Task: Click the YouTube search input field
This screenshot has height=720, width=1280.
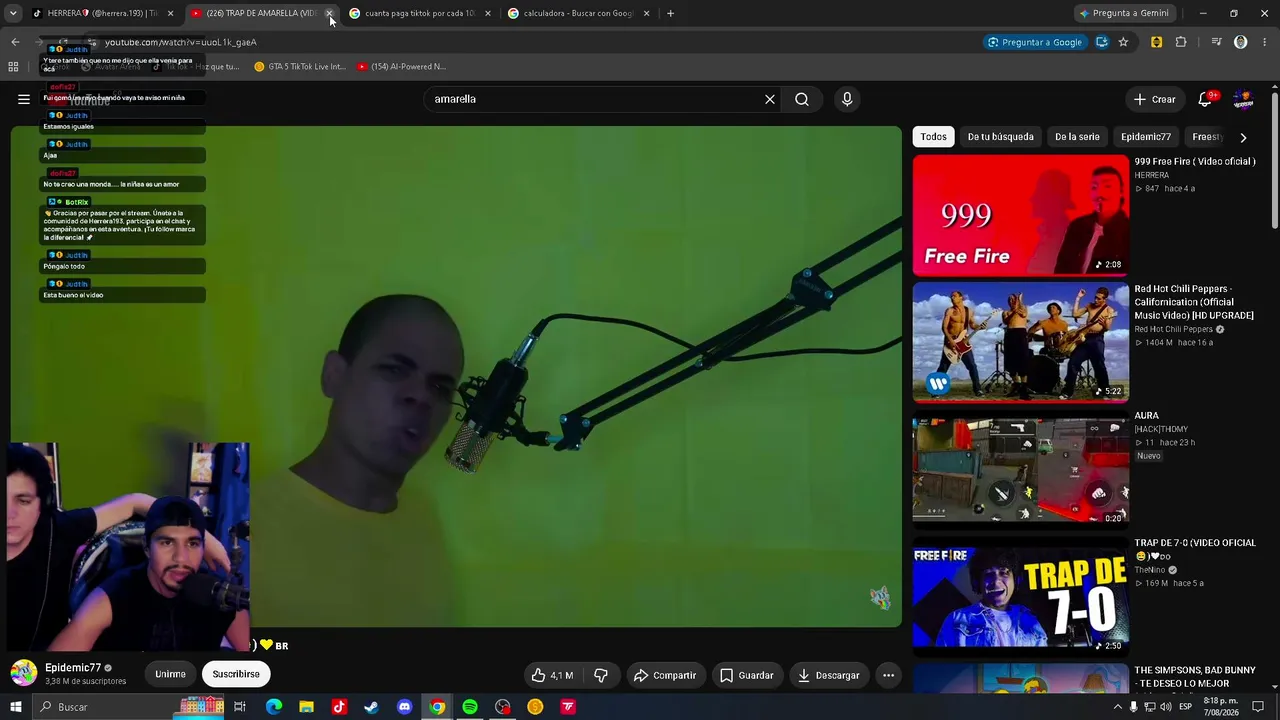Action: [x=595, y=99]
